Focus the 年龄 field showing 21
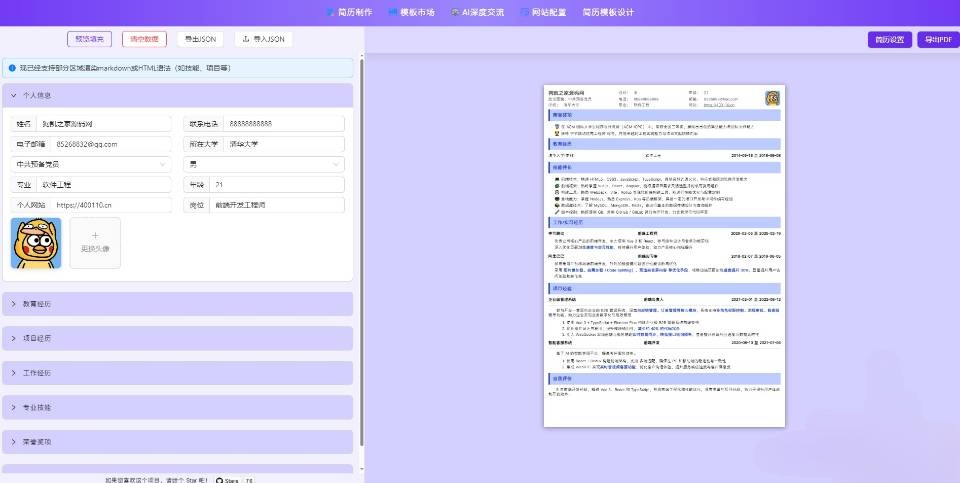 coord(277,185)
